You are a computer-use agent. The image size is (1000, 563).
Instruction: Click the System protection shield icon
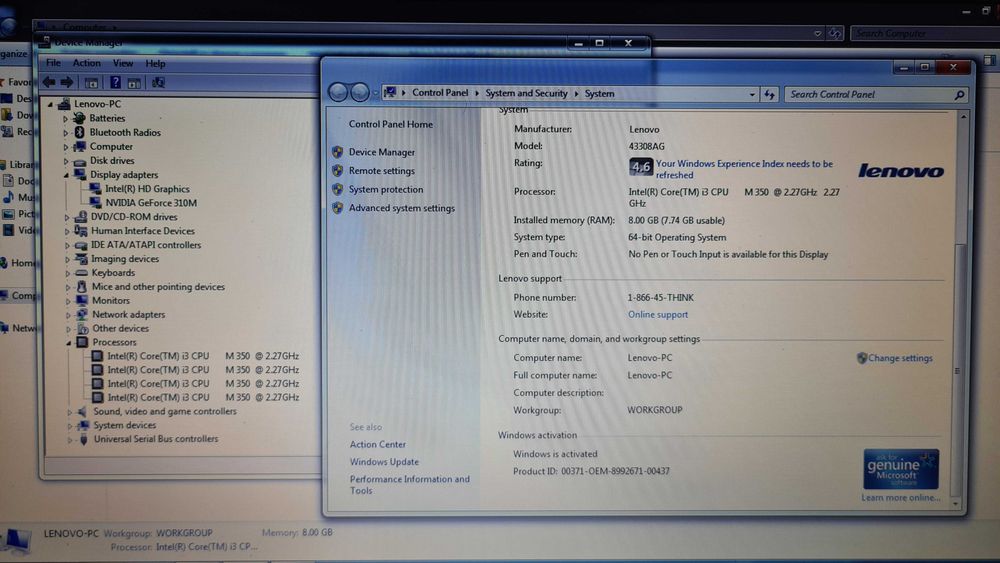click(x=337, y=189)
